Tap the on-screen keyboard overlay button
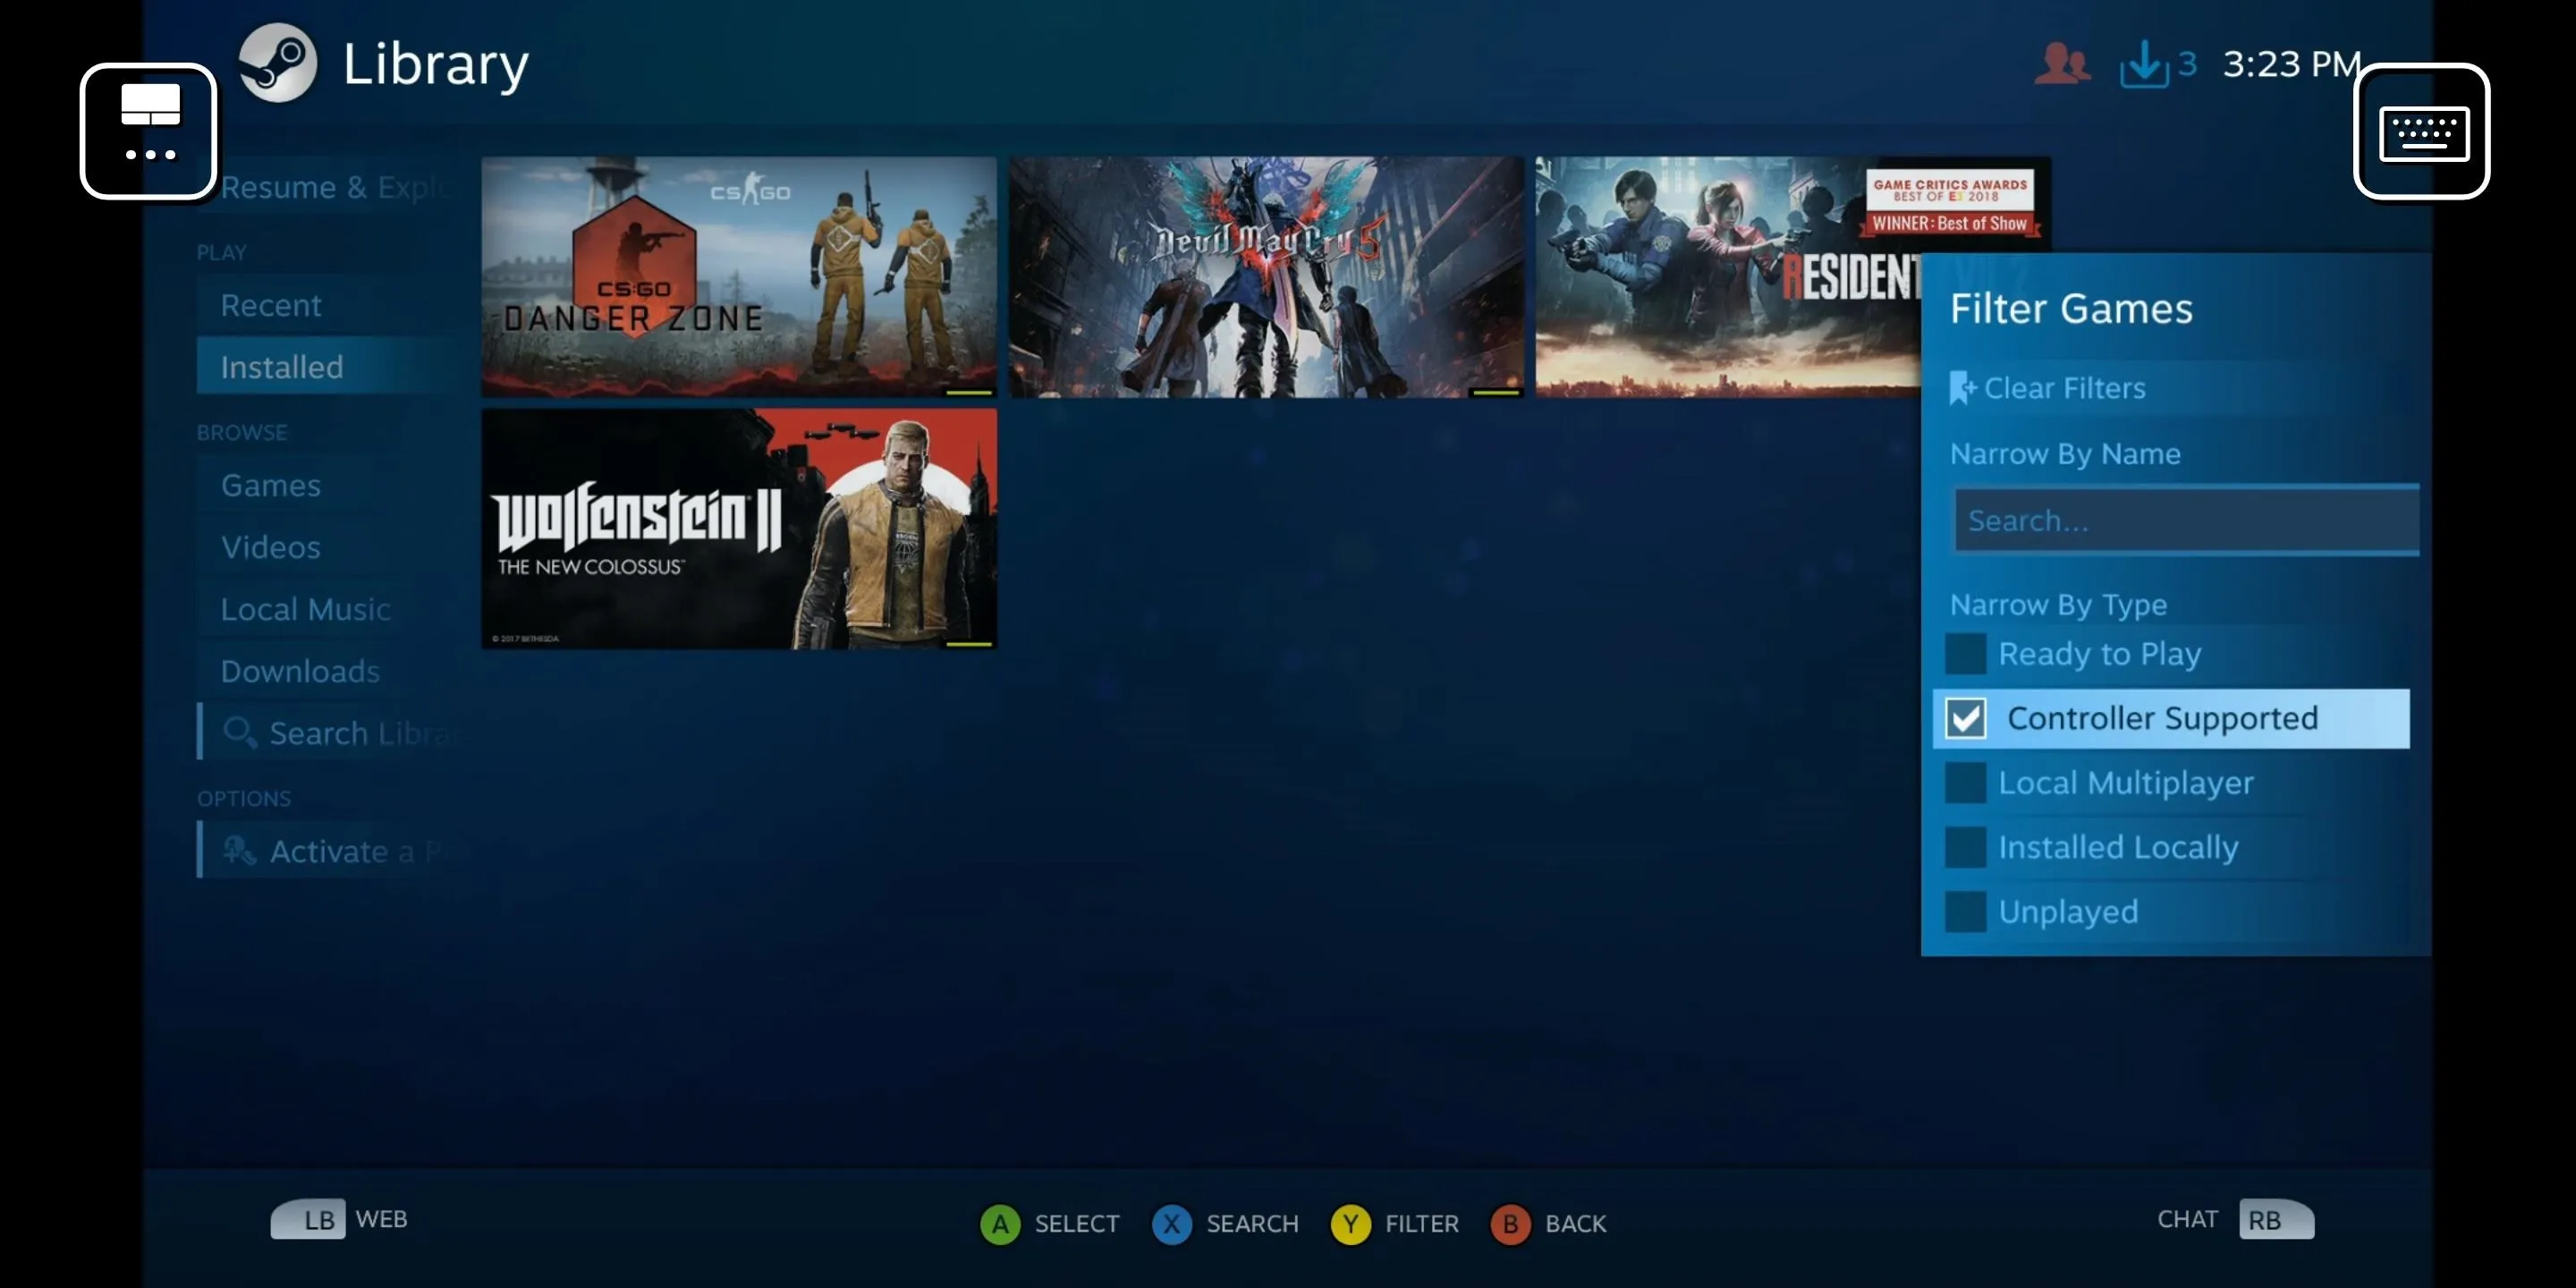Image resolution: width=2576 pixels, height=1288 pixels. coord(2421,132)
